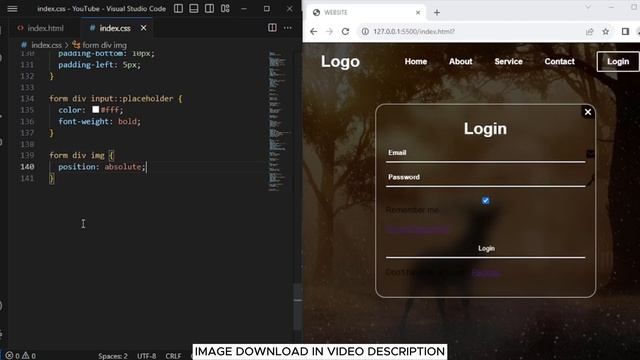Click the editor vertical scrollbar thumb
Viewport: 640px width, 360px height.
pyautogui.click(x=298, y=306)
